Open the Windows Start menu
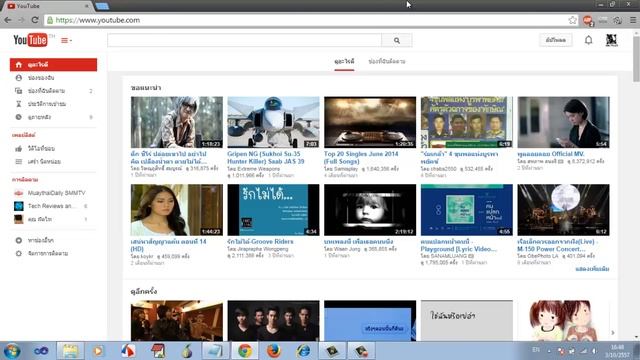The height and width of the screenshot is (360, 640). pos(11,351)
